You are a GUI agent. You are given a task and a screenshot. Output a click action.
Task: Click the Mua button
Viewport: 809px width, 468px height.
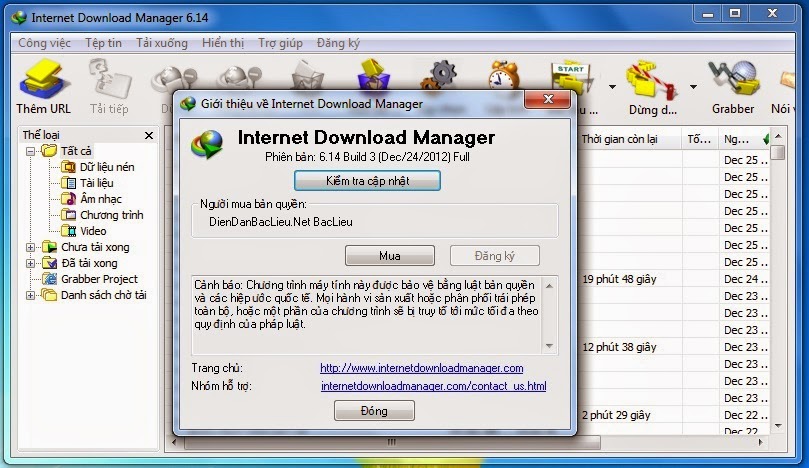point(390,256)
